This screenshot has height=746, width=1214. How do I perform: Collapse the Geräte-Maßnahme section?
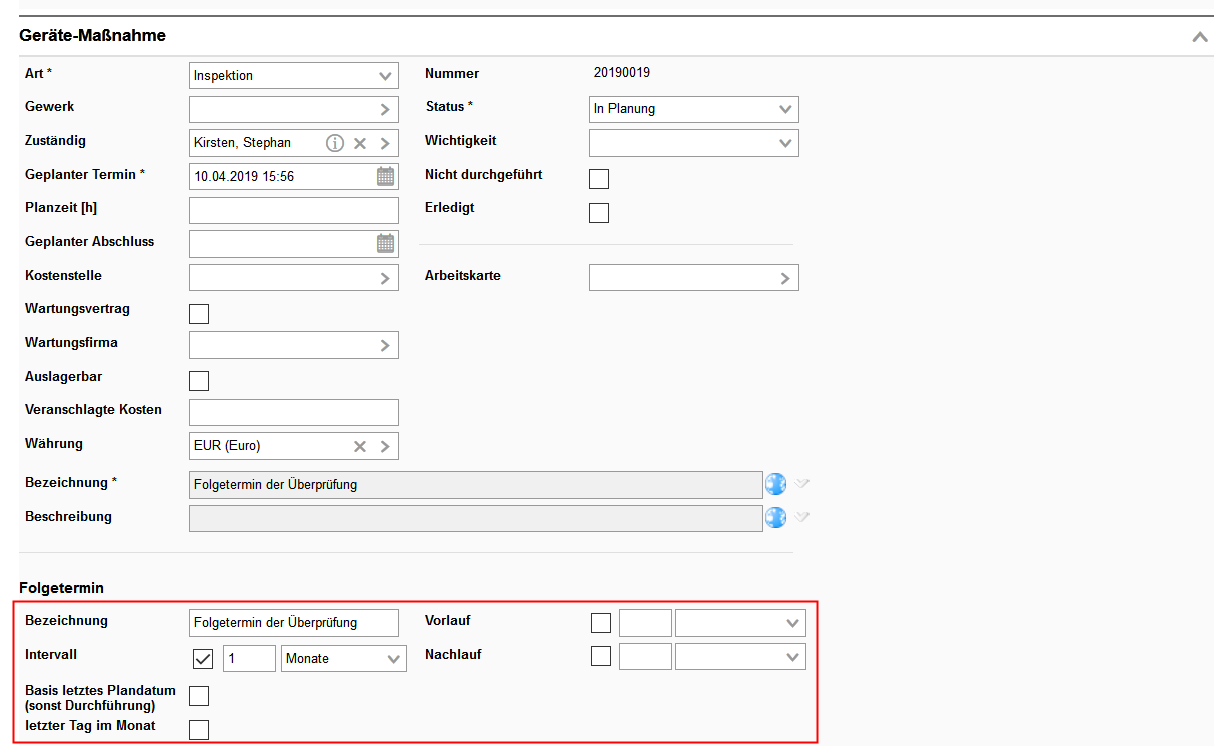[1200, 37]
